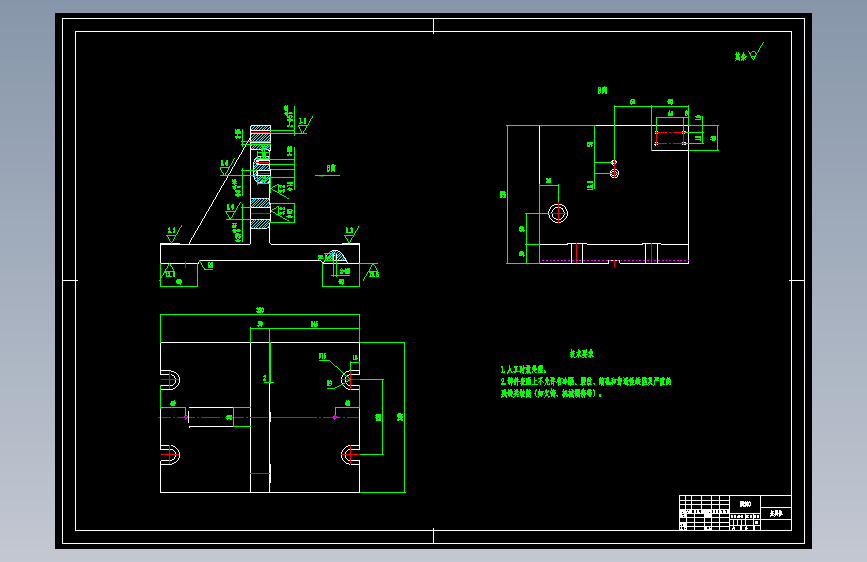Click the lowest hatched boss area of the vertical wall
Image resolution: width=867 pixels, height=562 pixels.
coord(260,224)
